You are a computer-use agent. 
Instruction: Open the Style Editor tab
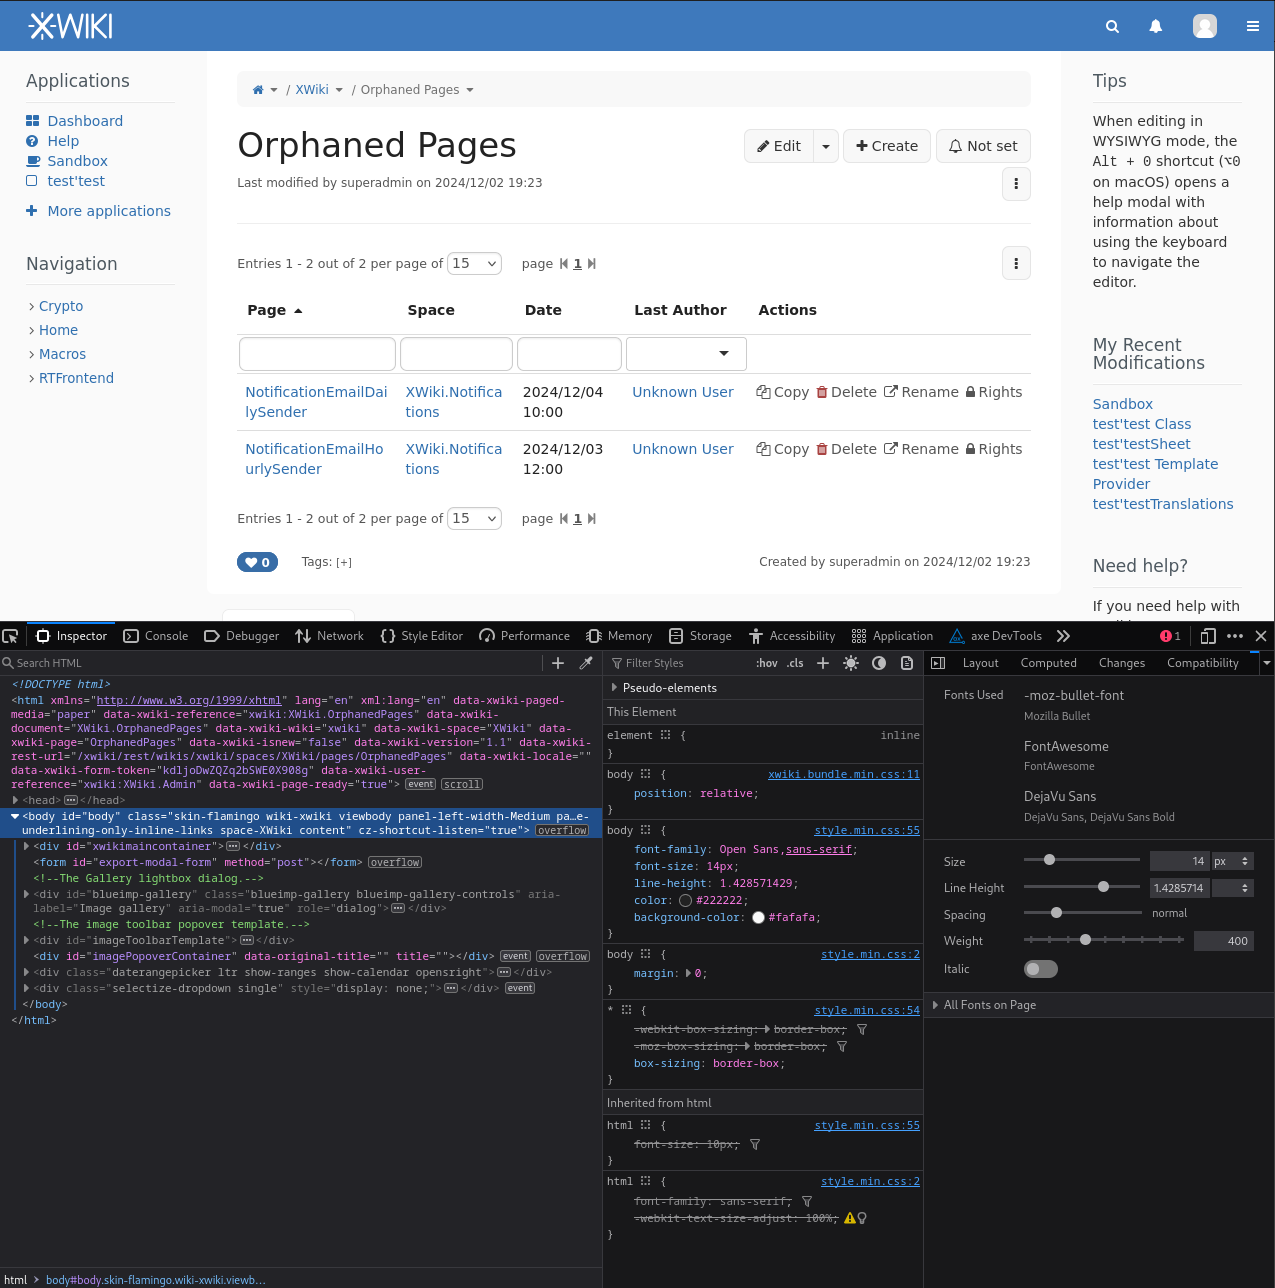(422, 636)
